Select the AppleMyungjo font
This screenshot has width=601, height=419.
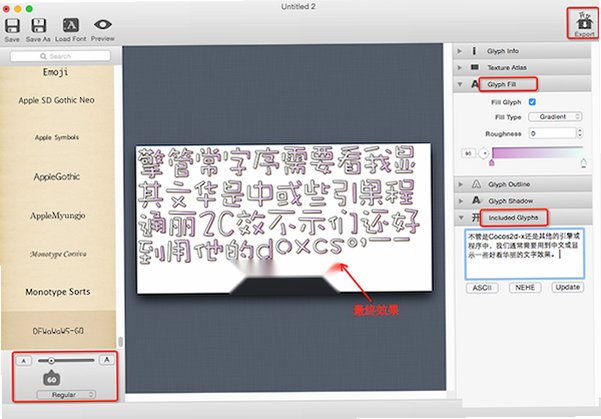(57, 215)
